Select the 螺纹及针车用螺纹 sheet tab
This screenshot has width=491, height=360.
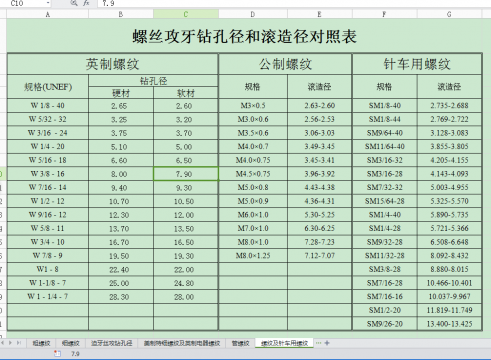click(284, 343)
